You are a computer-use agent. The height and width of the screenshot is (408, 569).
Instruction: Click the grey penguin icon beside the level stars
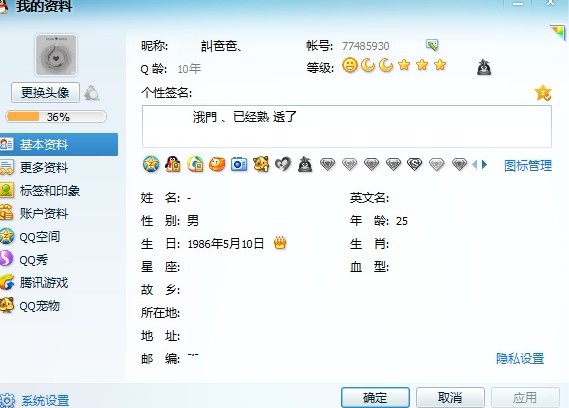click(484, 67)
